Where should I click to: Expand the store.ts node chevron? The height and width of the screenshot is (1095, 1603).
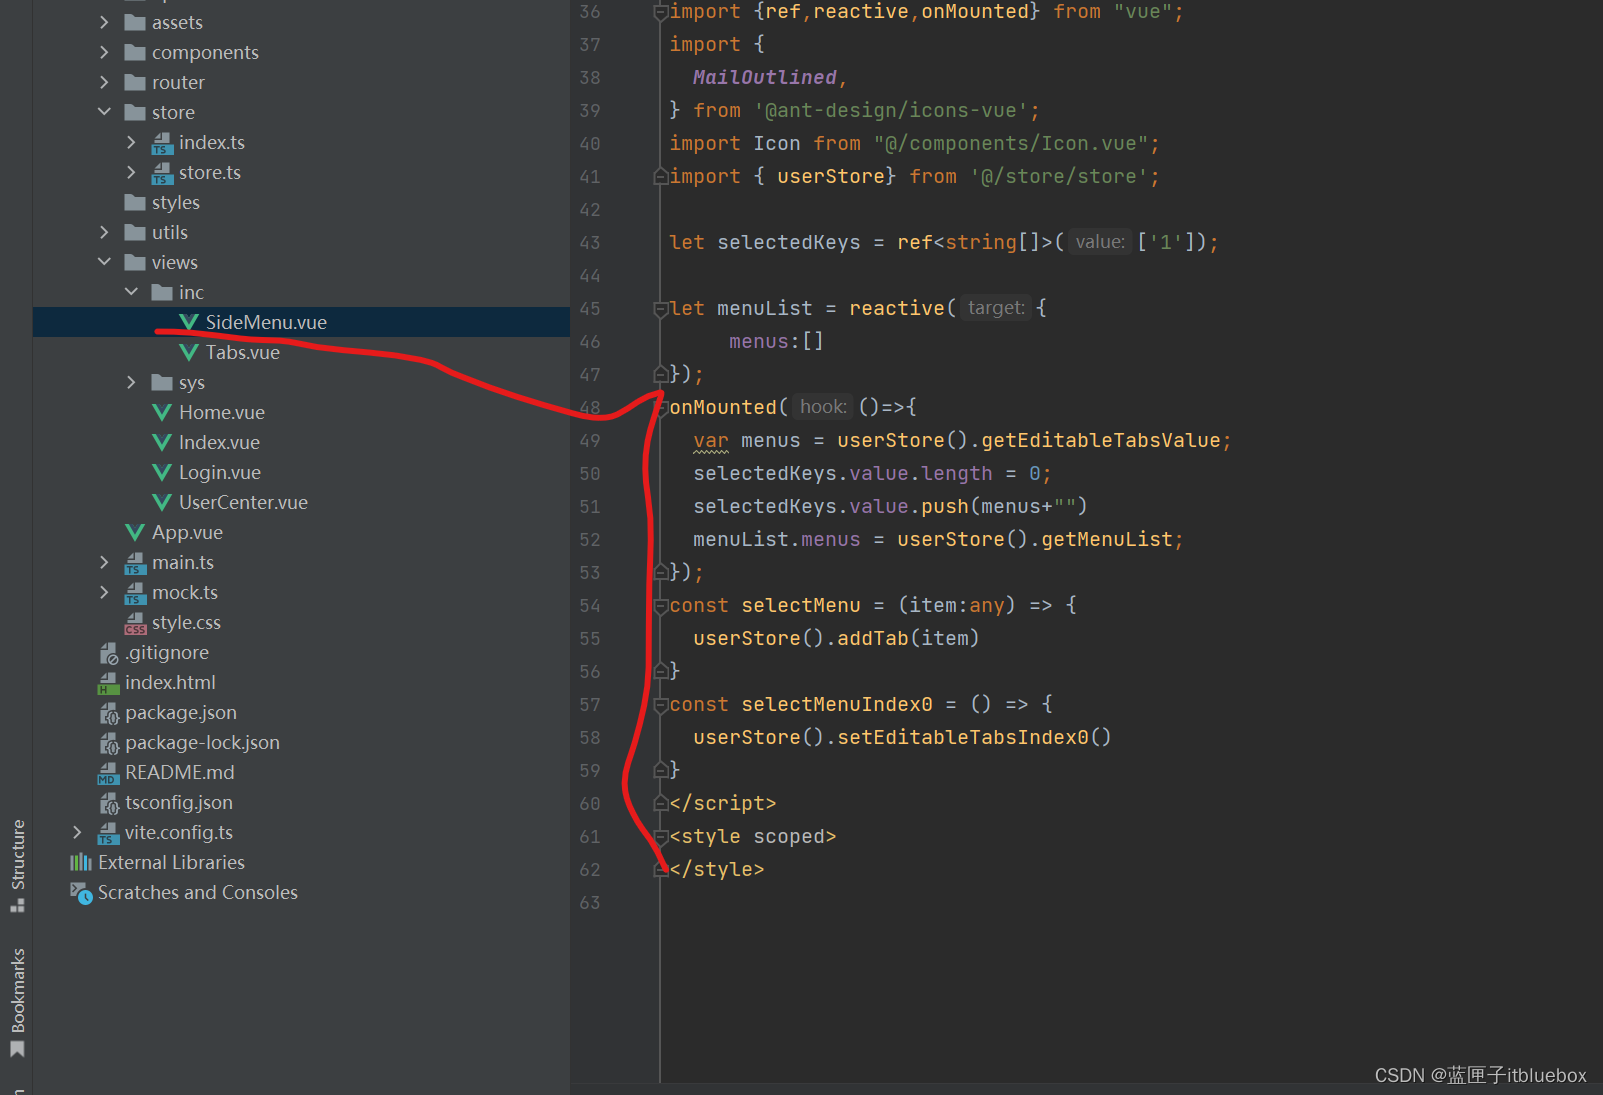click(x=131, y=172)
